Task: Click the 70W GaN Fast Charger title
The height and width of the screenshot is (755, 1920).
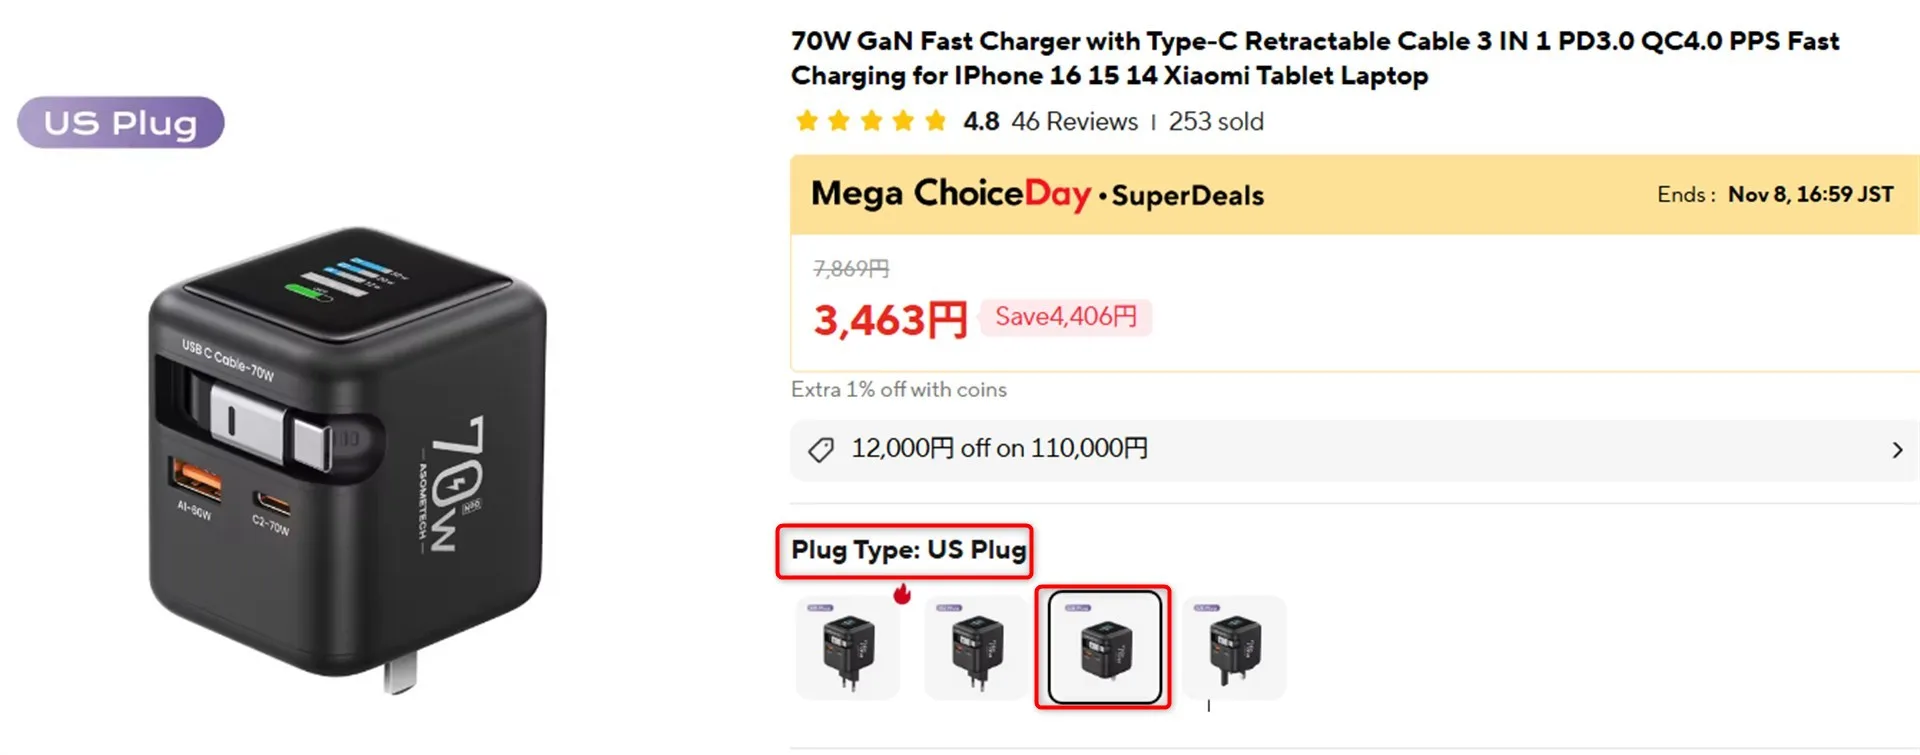Action: 1314,58
